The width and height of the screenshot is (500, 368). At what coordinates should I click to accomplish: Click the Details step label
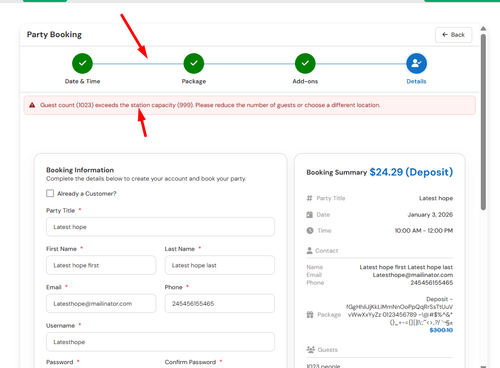click(416, 81)
